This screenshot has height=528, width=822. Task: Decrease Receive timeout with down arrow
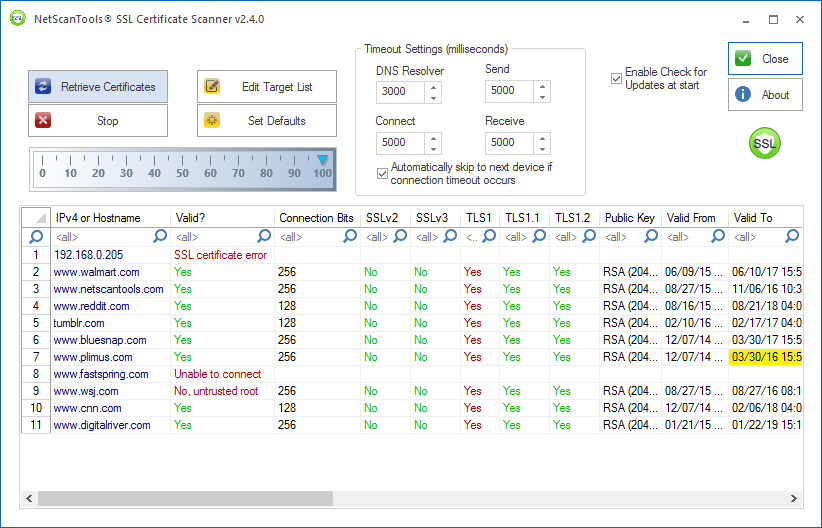542,149
